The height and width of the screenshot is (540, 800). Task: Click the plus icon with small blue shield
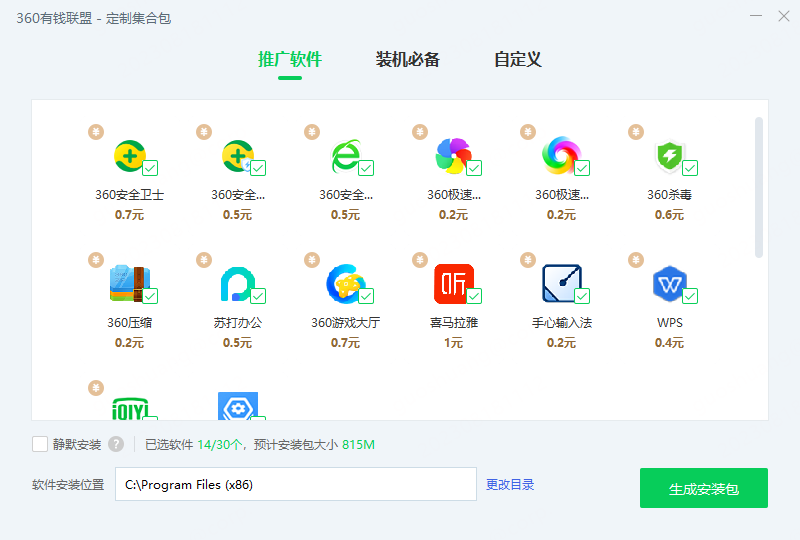tap(238, 156)
